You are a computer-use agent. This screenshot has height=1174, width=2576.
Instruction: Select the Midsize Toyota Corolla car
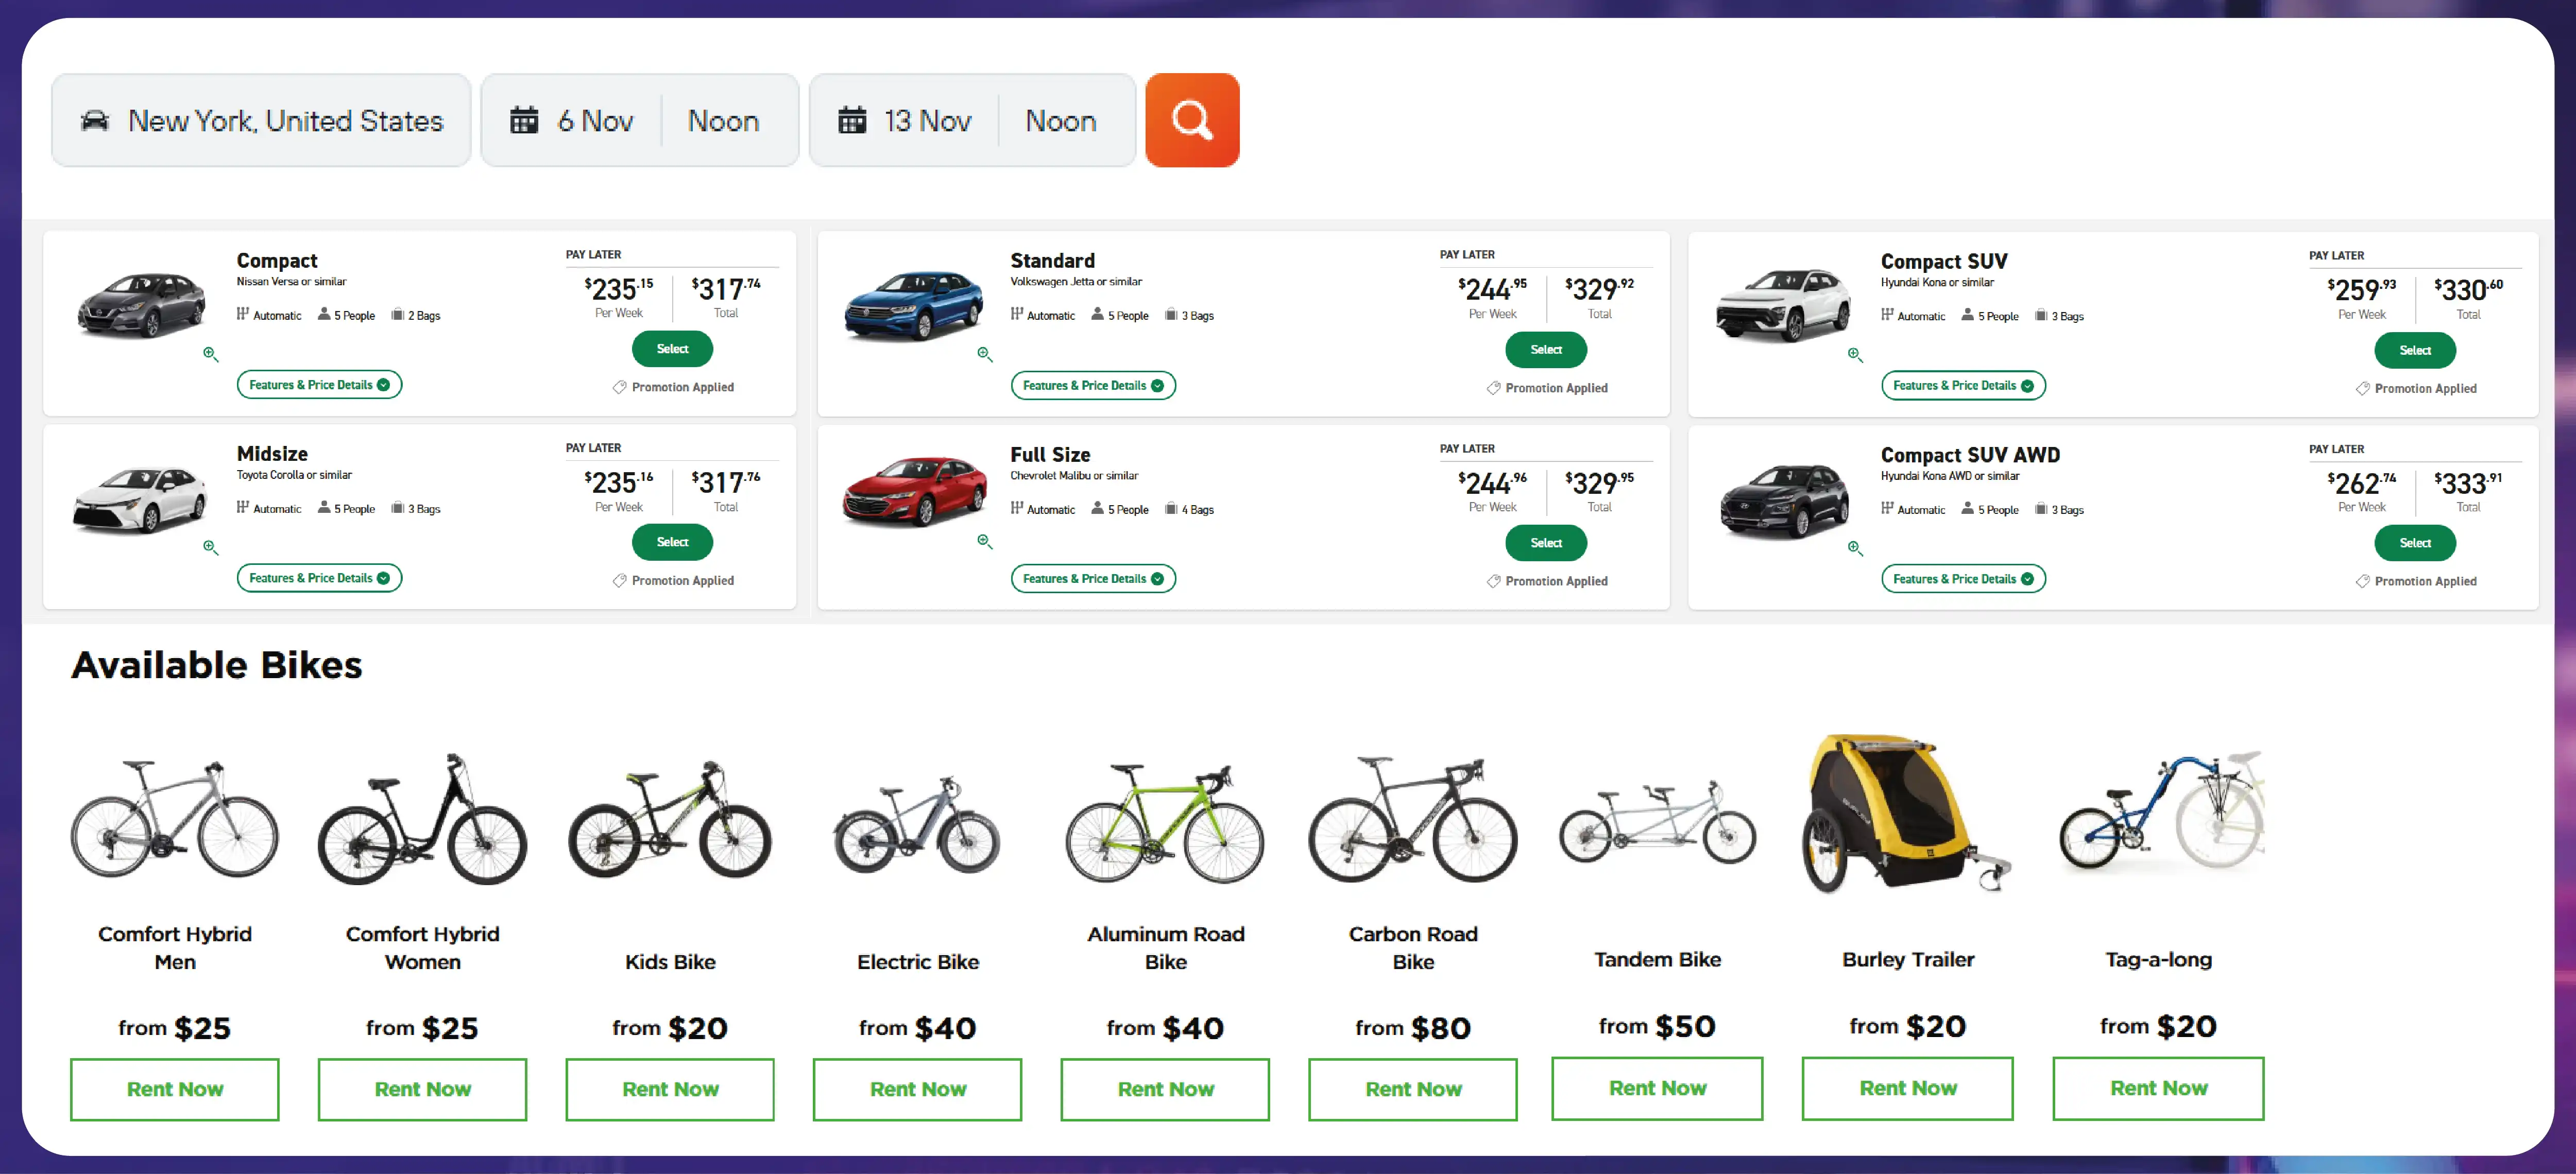(x=672, y=542)
